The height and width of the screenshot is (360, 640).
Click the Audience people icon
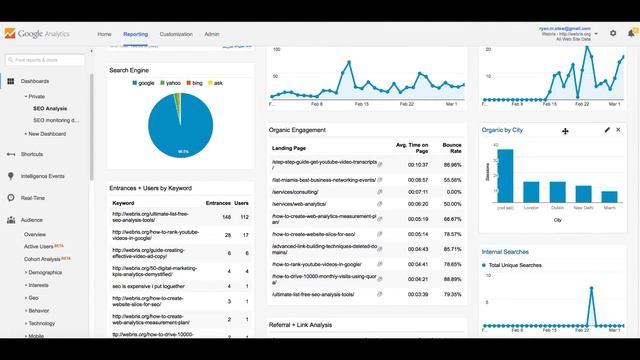coord(11,220)
